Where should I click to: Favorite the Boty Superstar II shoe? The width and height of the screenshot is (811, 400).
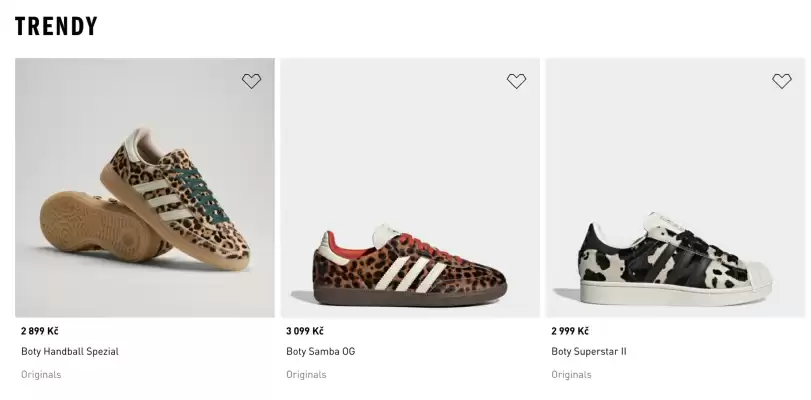(782, 81)
